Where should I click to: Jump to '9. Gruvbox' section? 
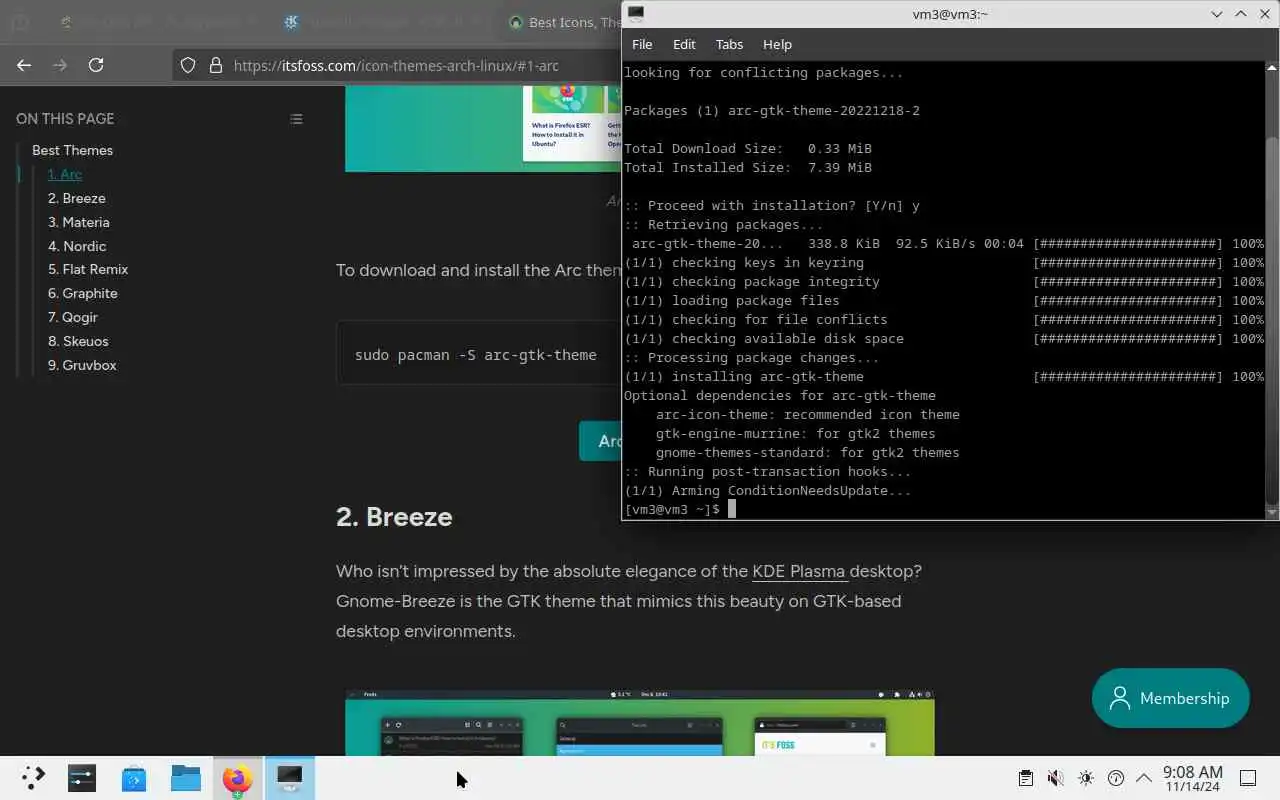(x=82, y=365)
